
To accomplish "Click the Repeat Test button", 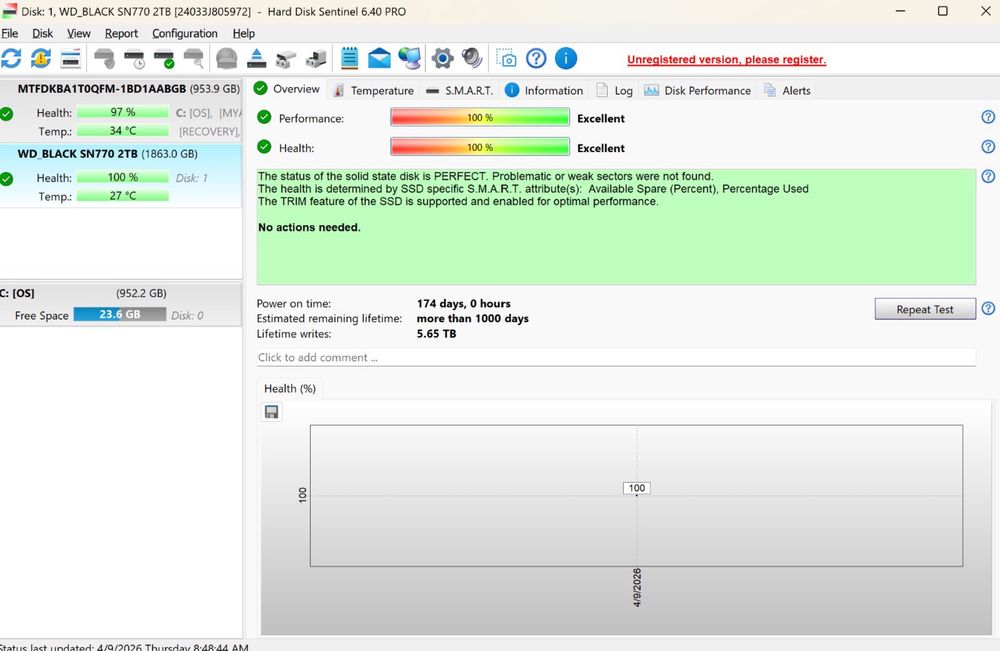I will point(925,309).
